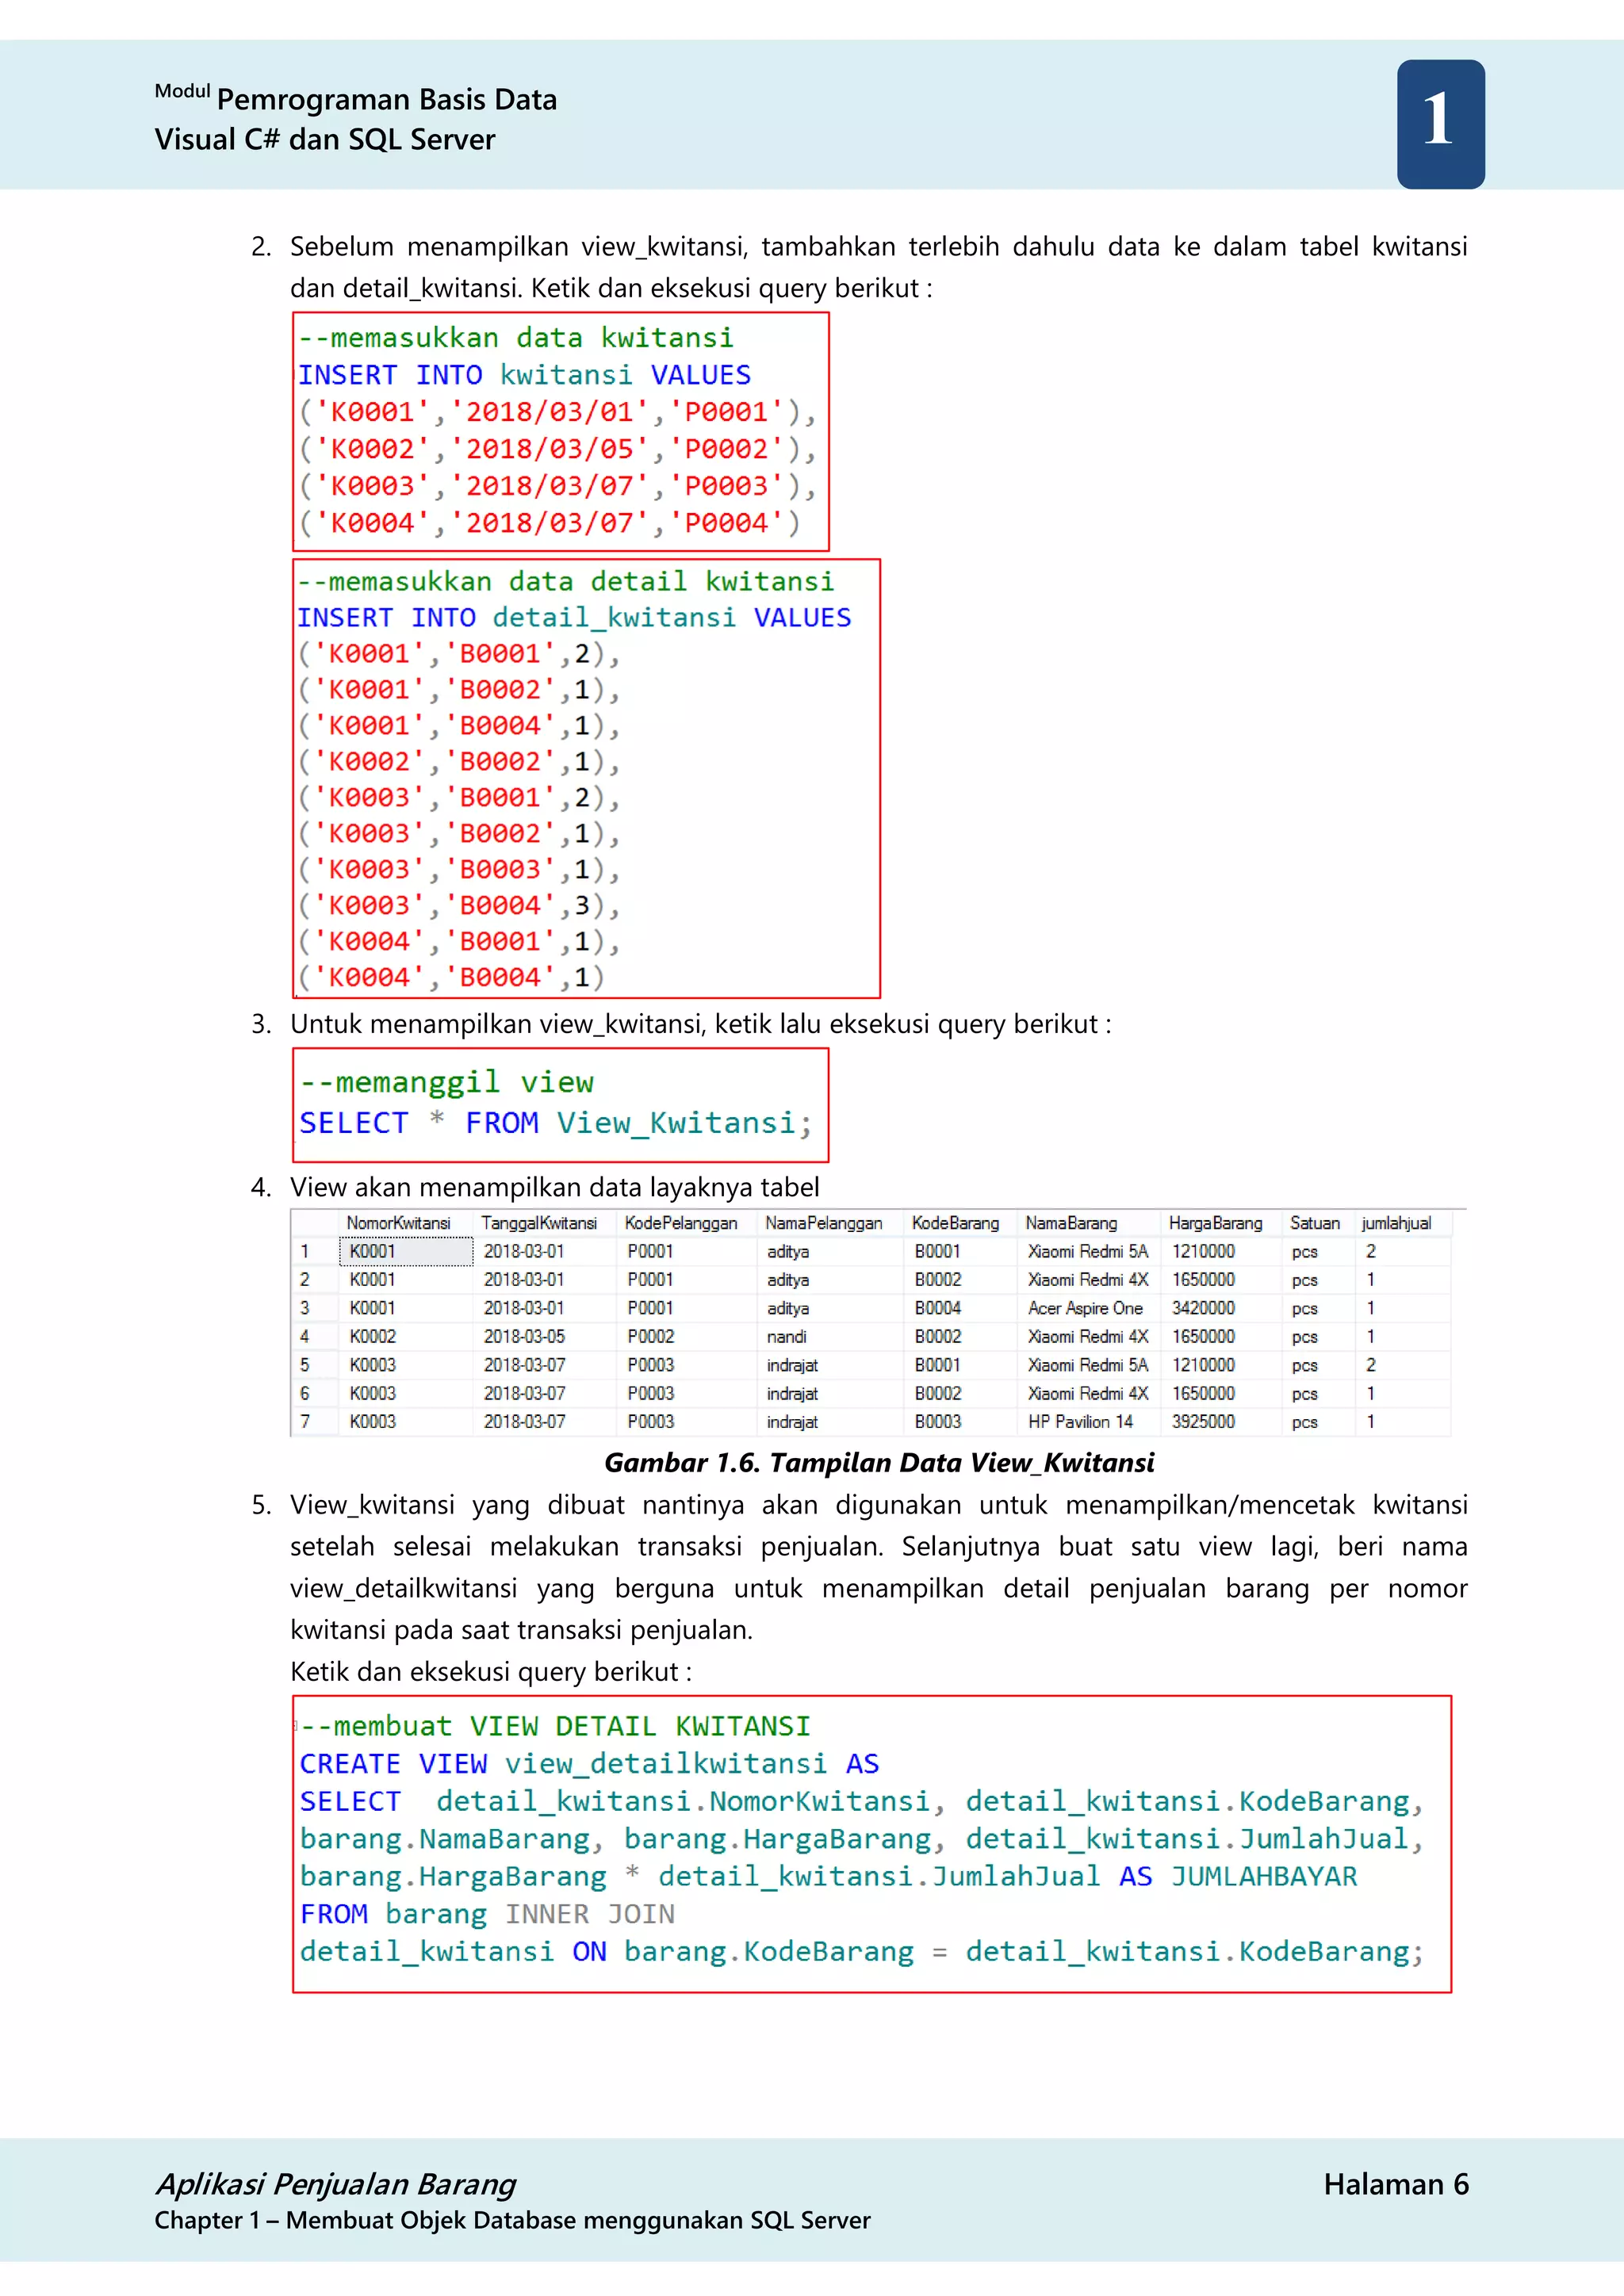1624x2296 pixels.
Task: Click 'View akan menampilkan data layaknya tabel' step
Action: (554, 1187)
